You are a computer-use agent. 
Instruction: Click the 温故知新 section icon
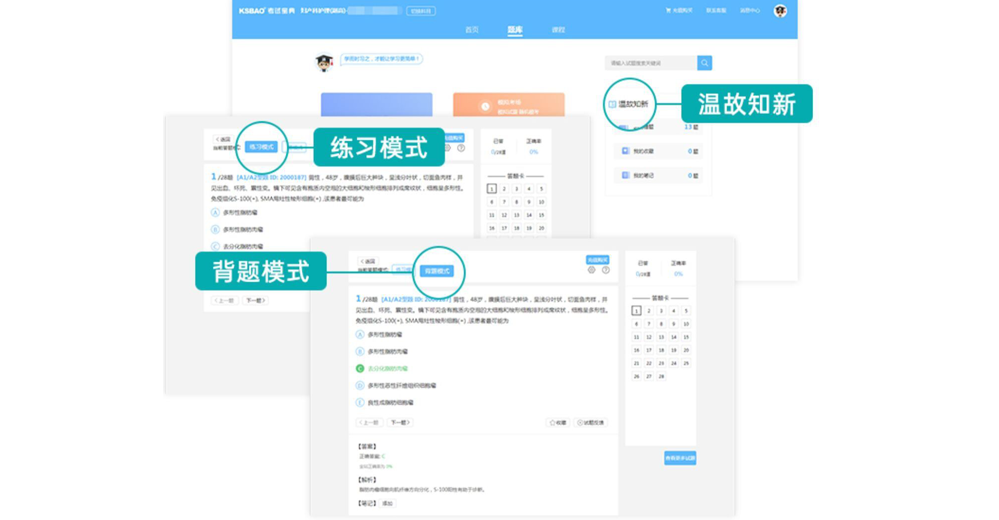(612, 104)
